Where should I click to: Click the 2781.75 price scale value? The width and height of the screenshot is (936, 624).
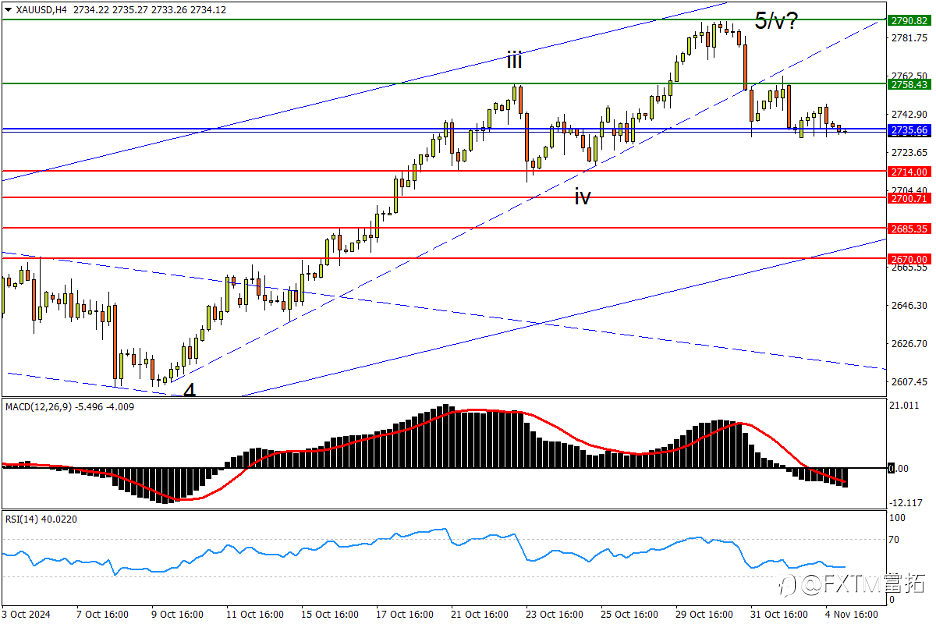click(x=909, y=38)
